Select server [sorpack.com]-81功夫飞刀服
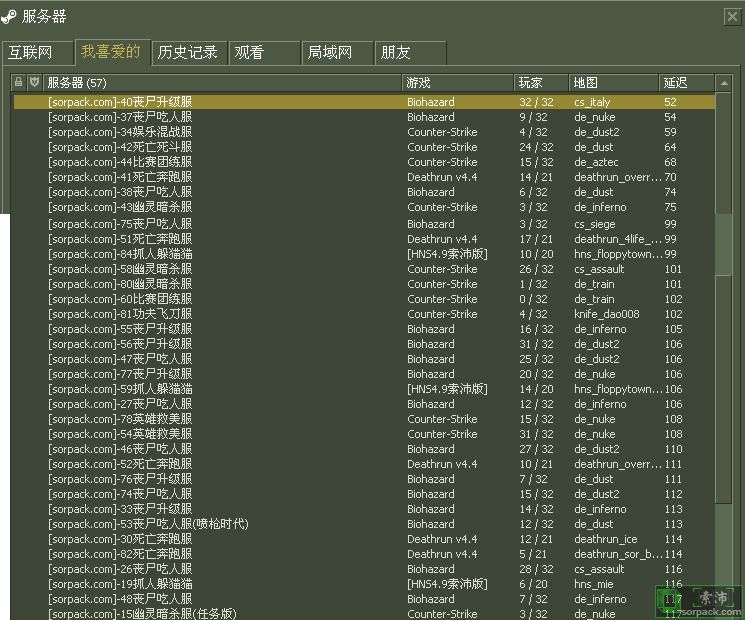Screen dimensions: 745x620 120,314
